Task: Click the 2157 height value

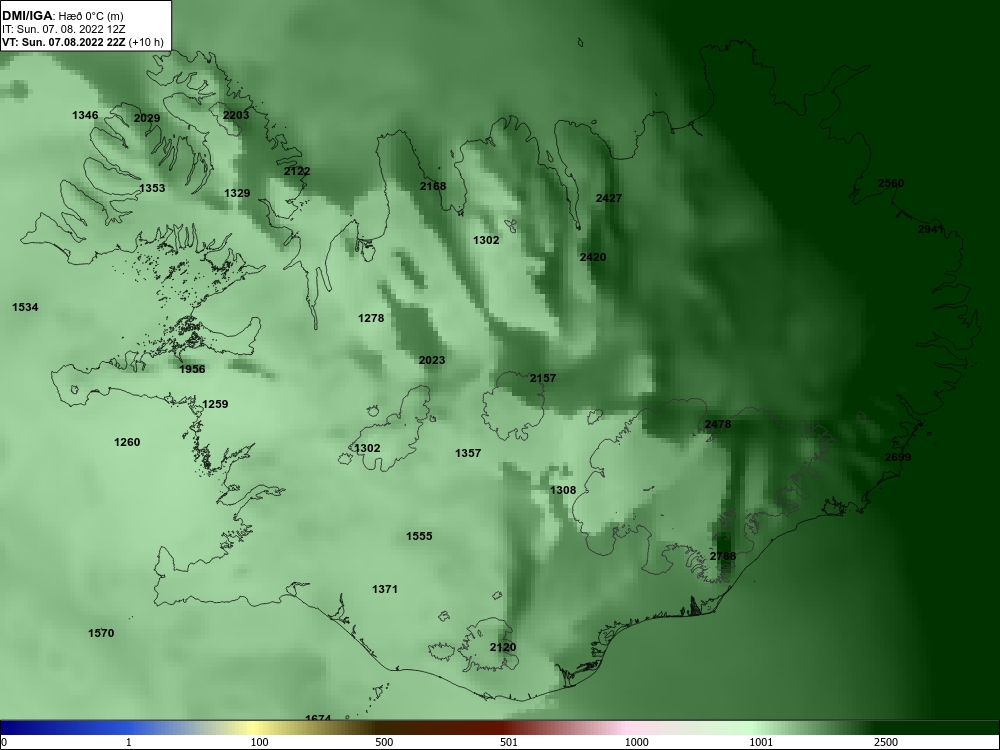Action: [543, 378]
